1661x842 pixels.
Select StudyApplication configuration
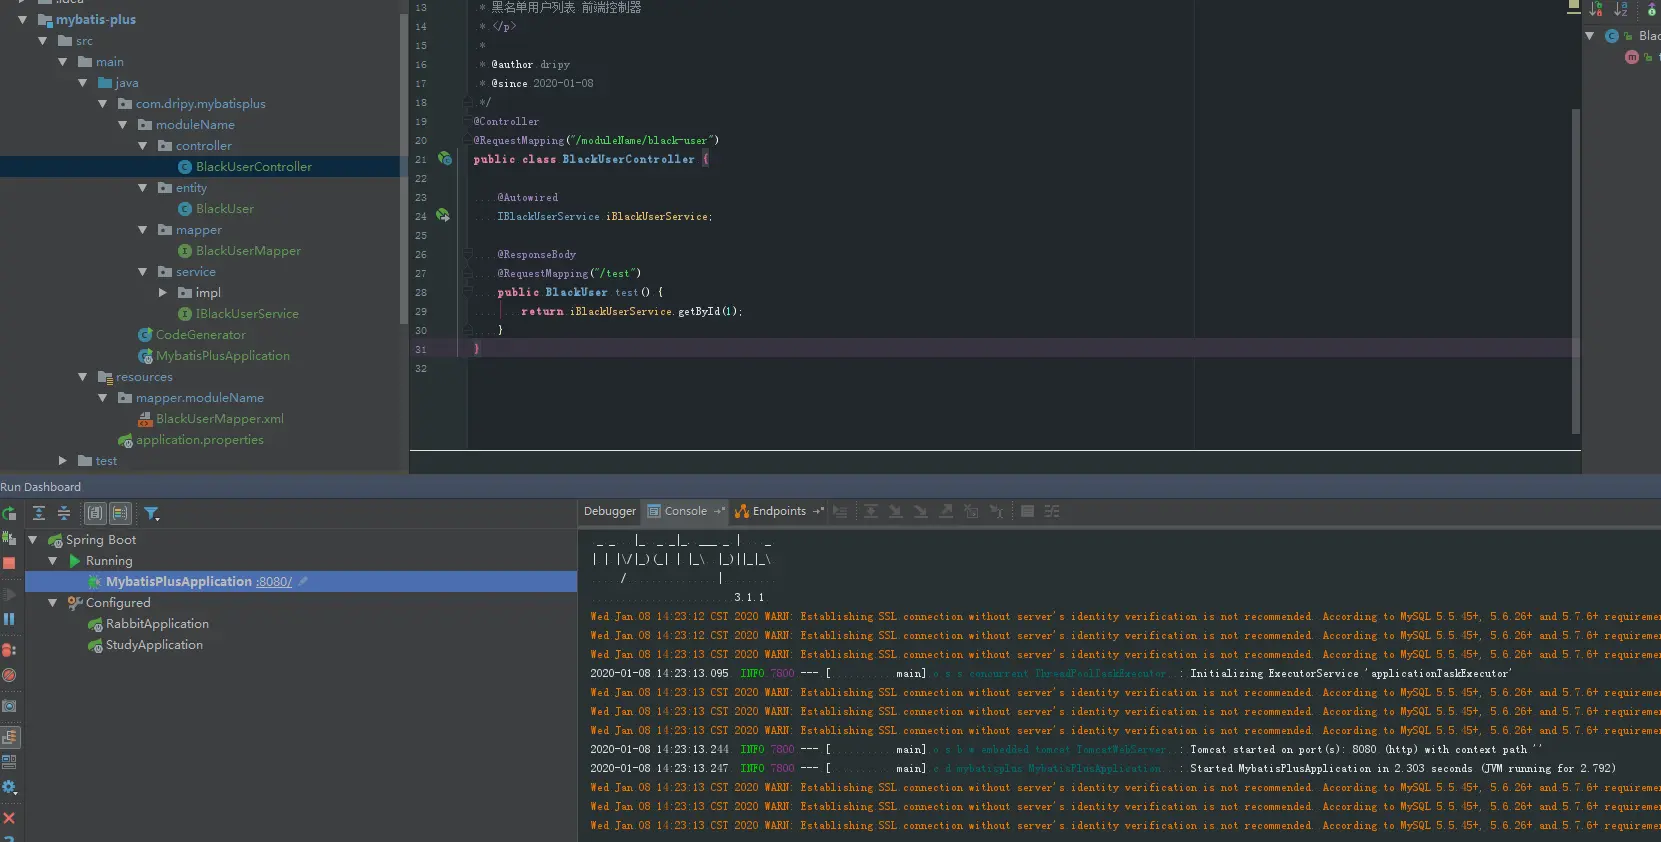(154, 645)
